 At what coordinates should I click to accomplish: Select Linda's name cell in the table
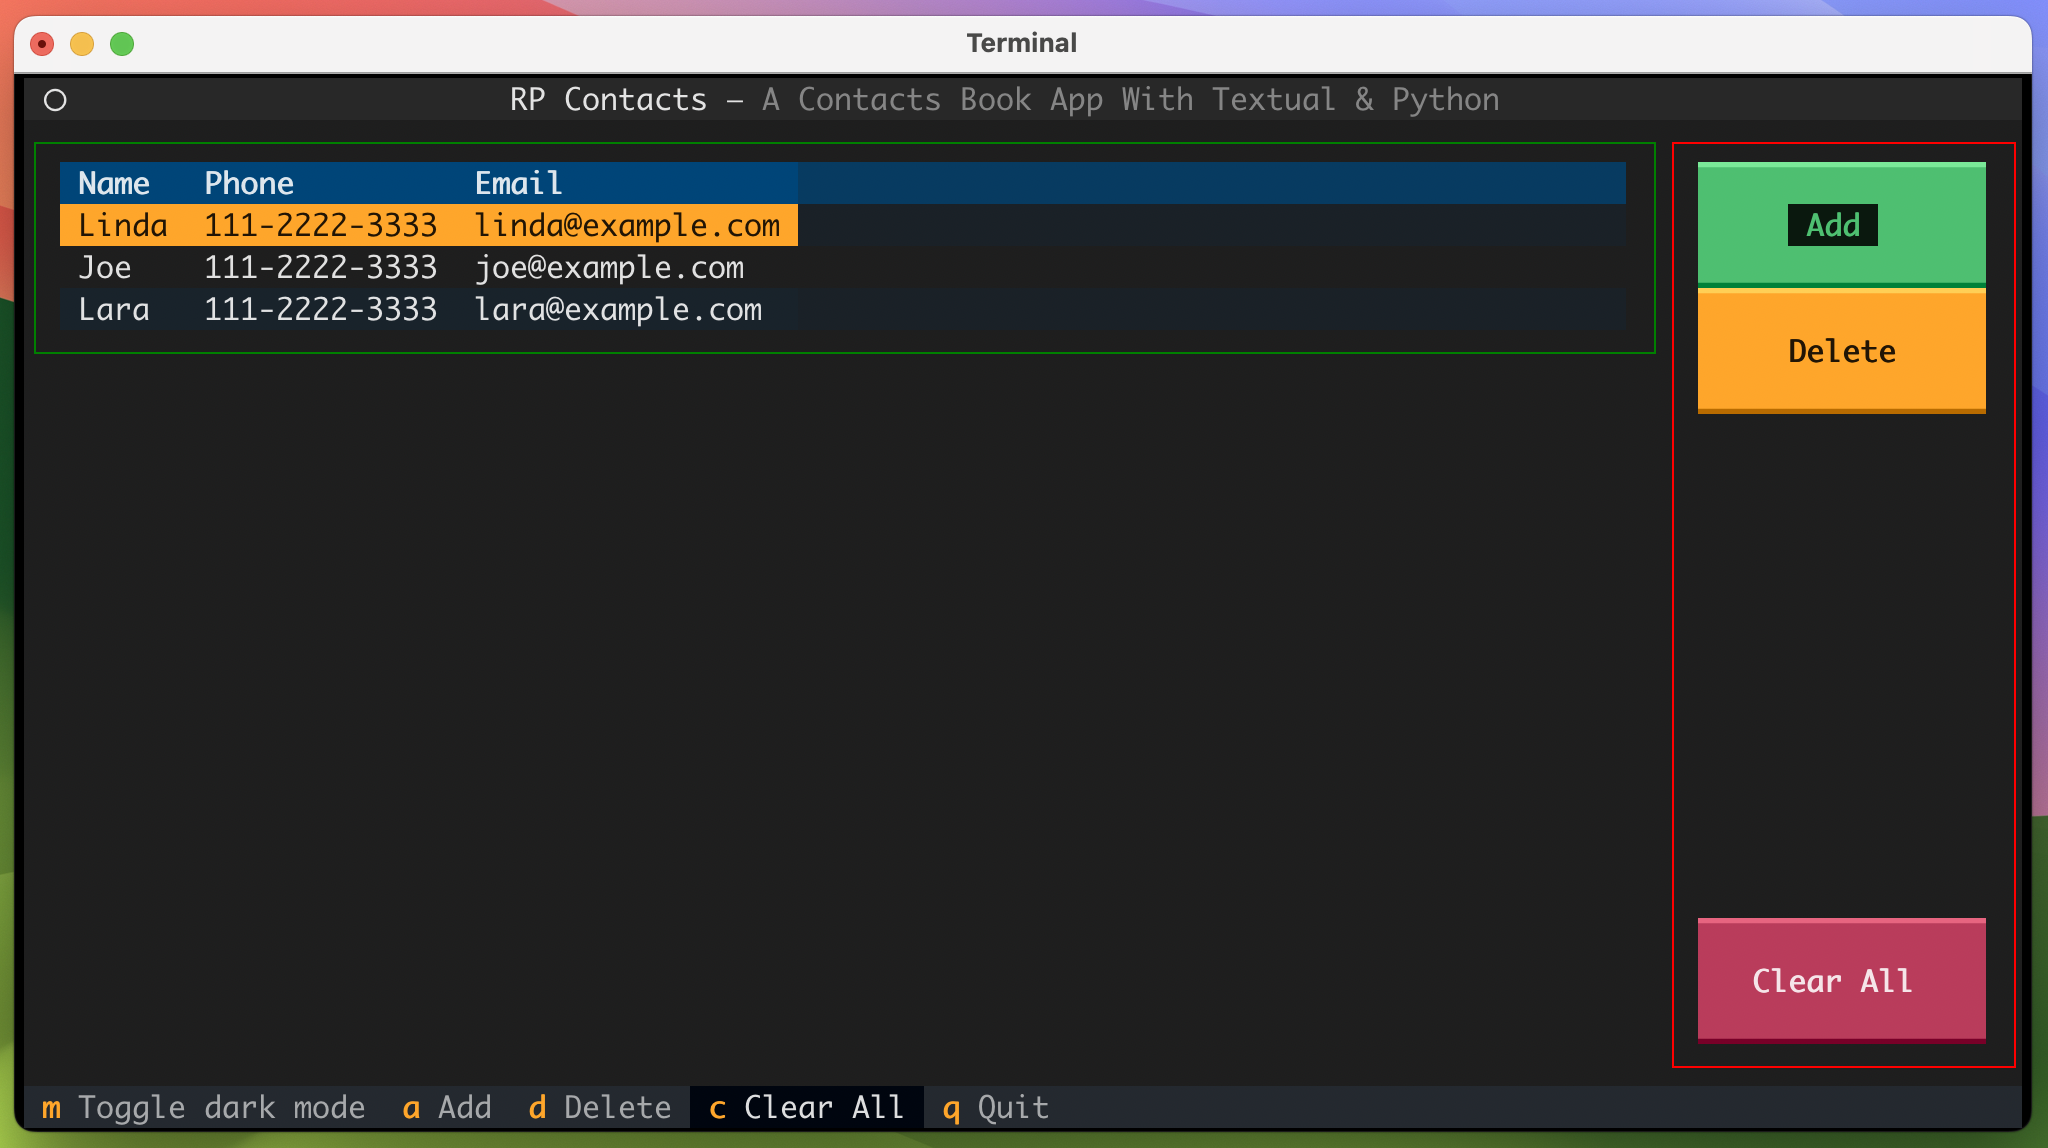click(x=122, y=226)
